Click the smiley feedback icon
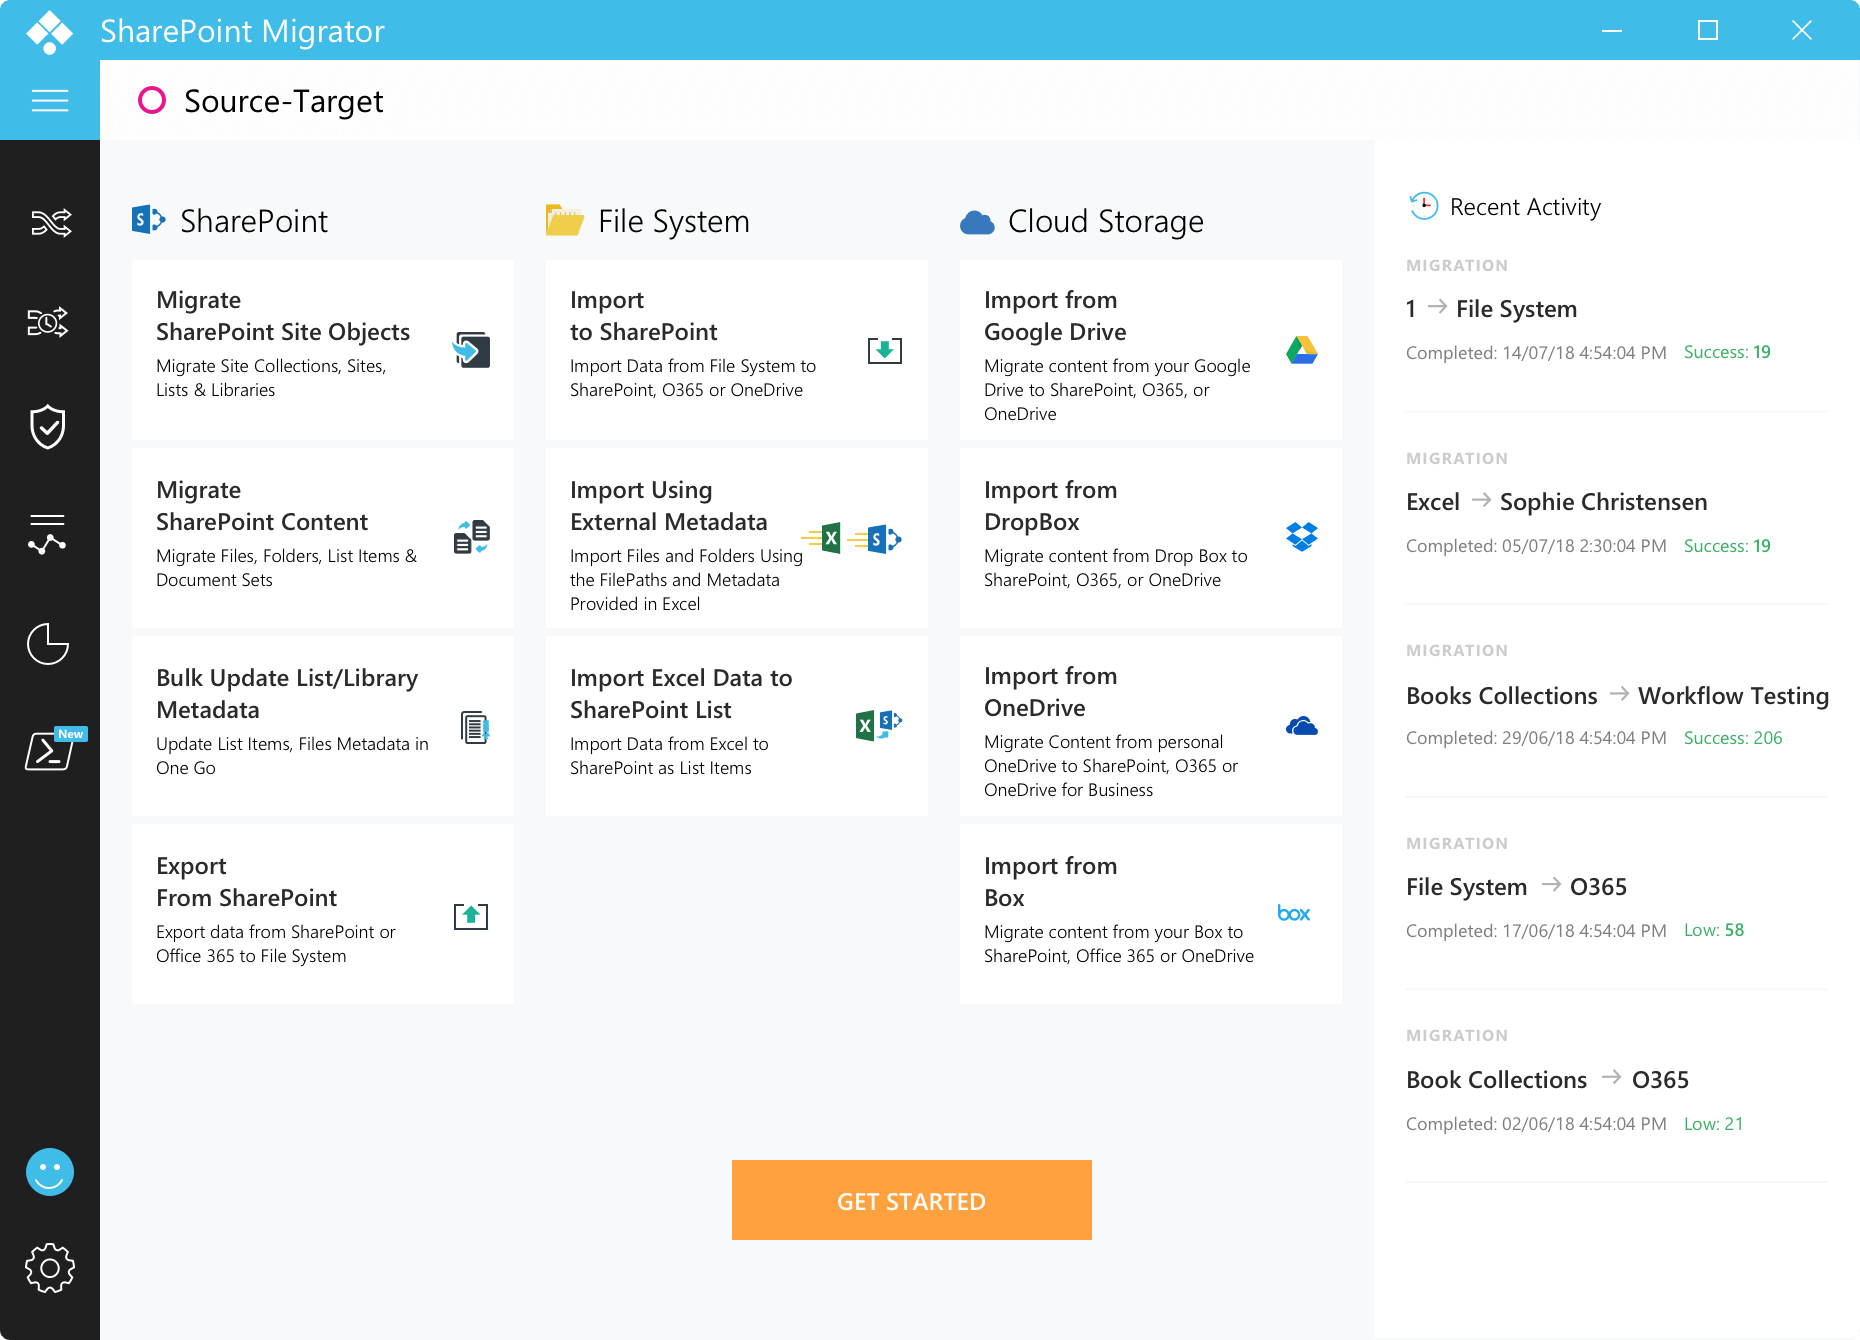1860x1340 pixels. click(x=50, y=1171)
